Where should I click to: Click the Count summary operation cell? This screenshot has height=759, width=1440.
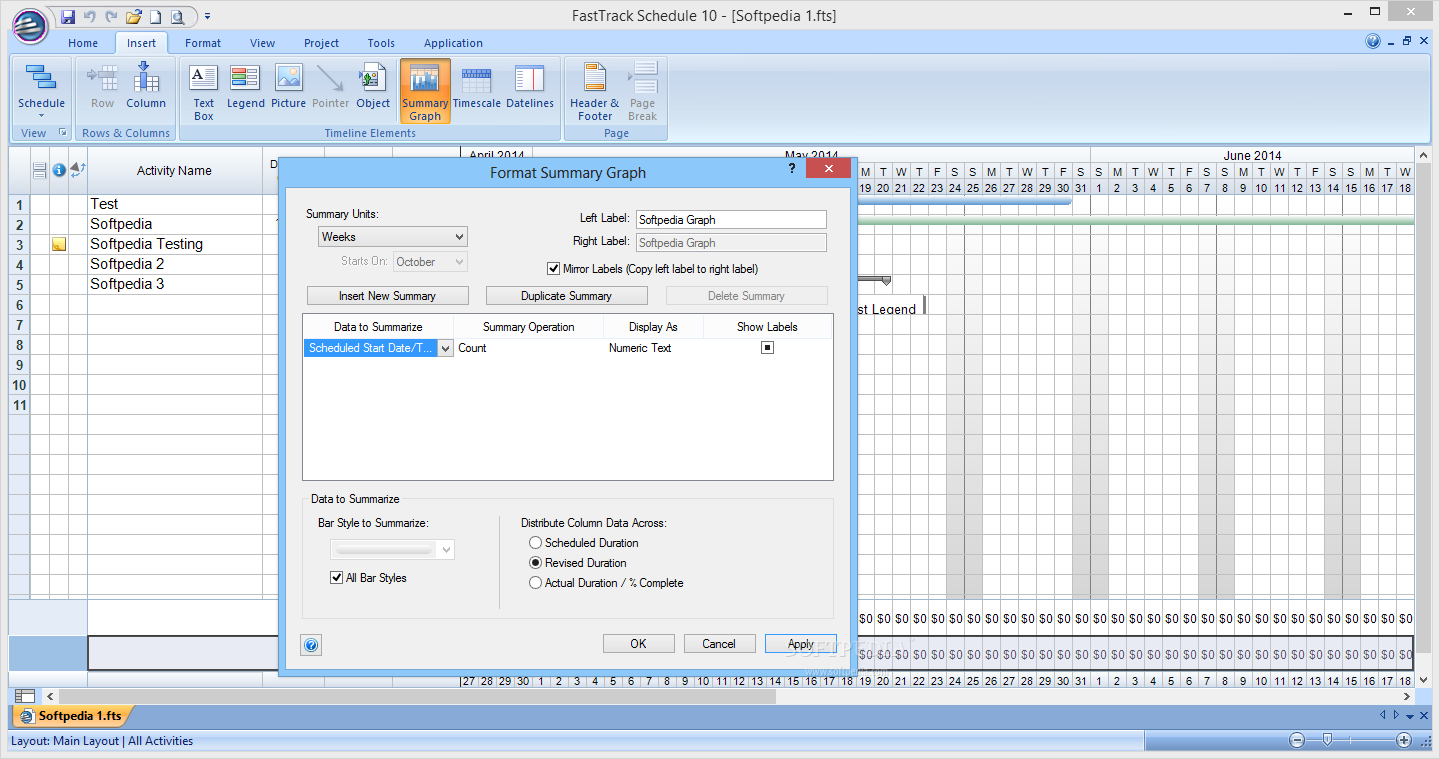tap(529, 348)
